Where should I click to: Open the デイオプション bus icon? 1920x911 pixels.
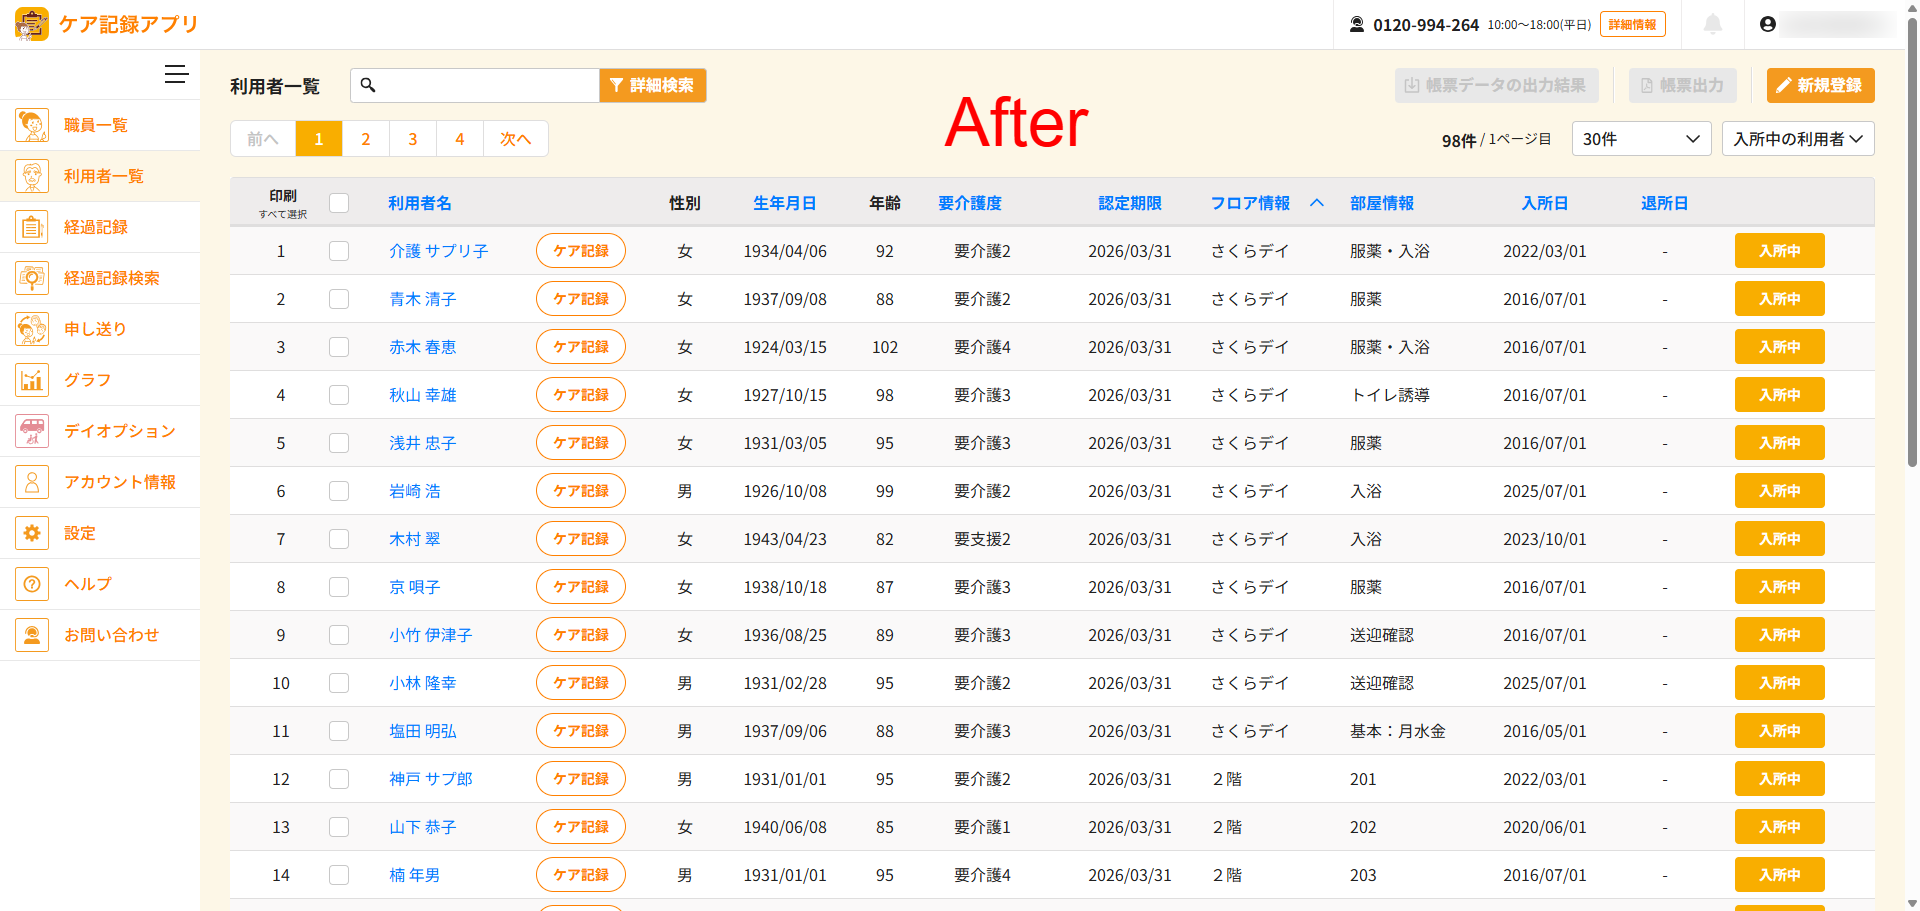click(x=32, y=431)
